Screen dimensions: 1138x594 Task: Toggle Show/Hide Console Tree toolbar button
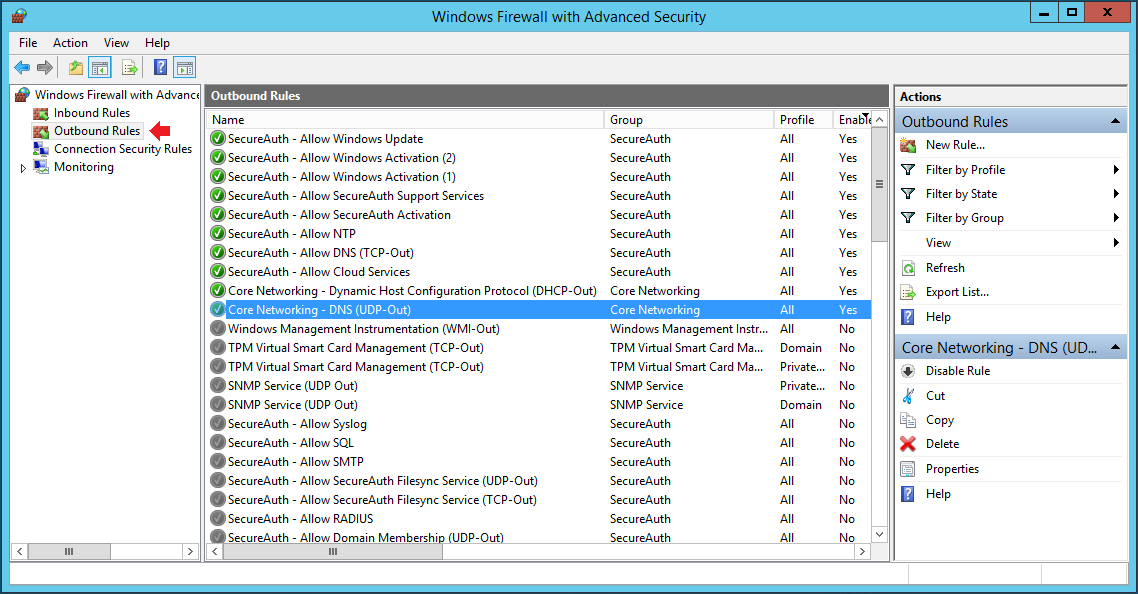100,68
